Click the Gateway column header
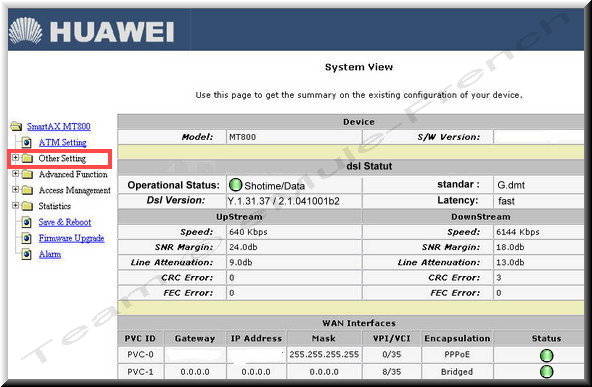Viewport: 592px width, 387px height. point(195,339)
